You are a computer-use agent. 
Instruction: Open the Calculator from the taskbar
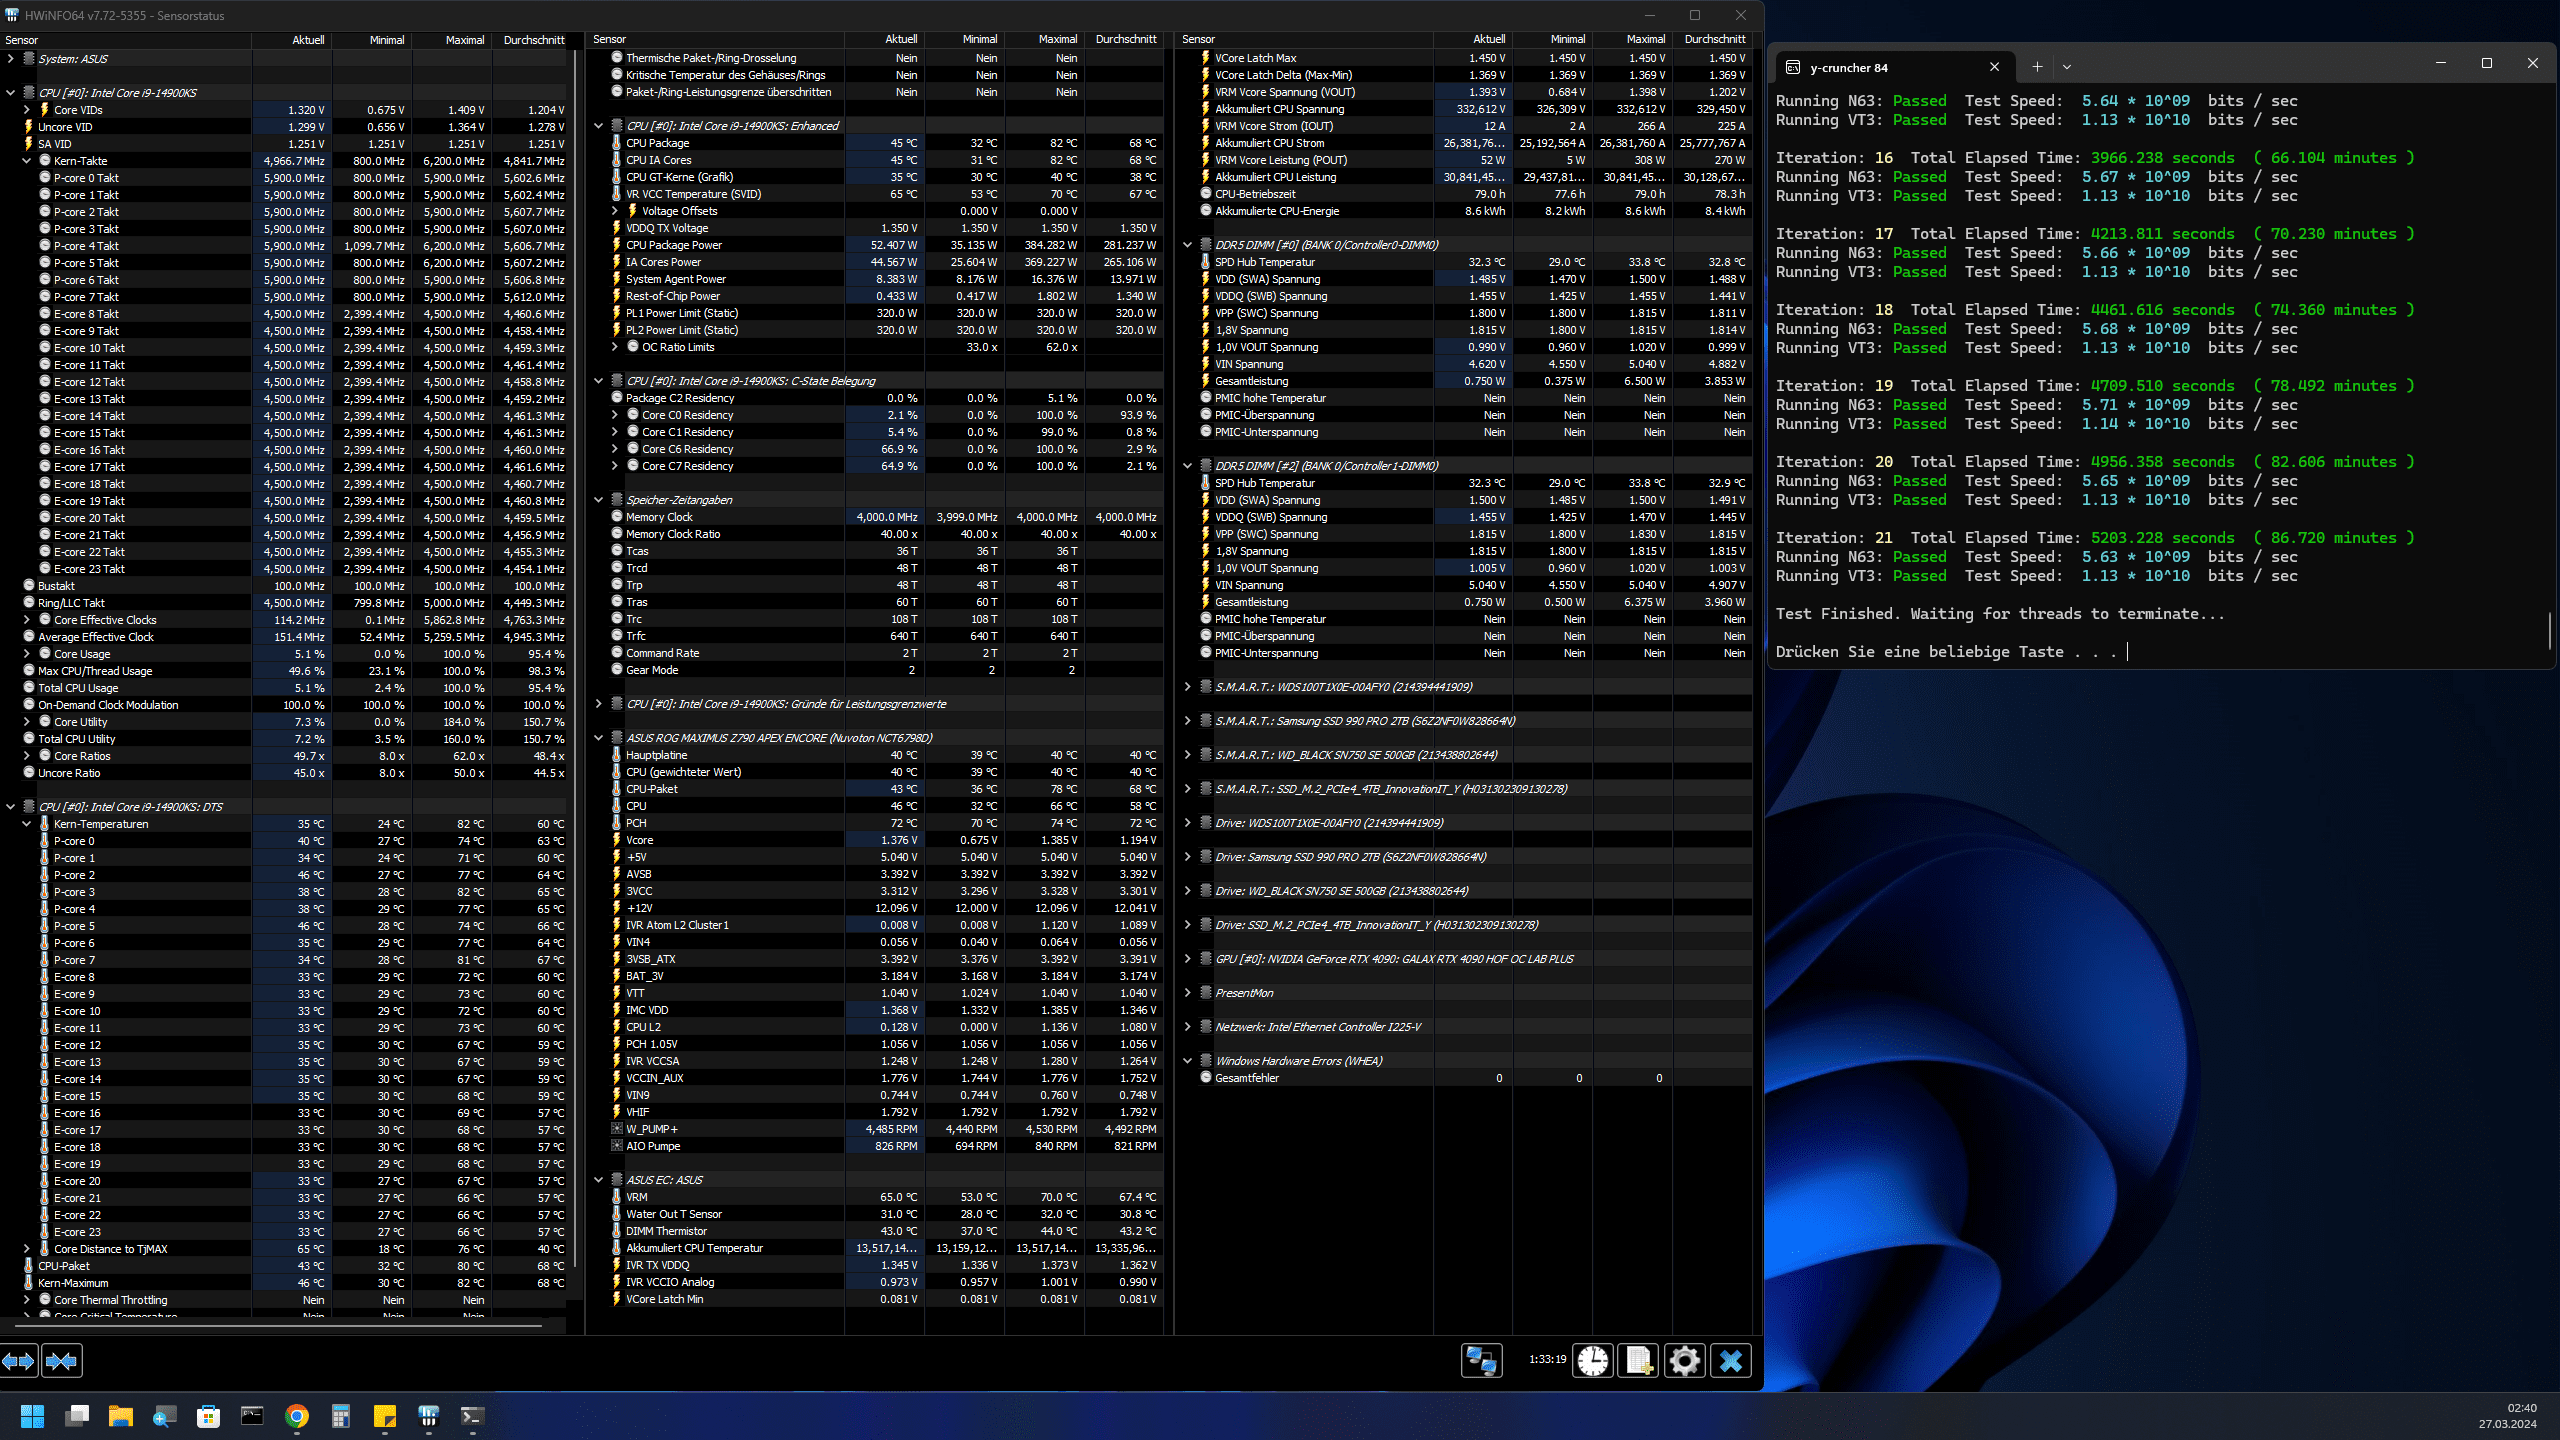(x=341, y=1416)
